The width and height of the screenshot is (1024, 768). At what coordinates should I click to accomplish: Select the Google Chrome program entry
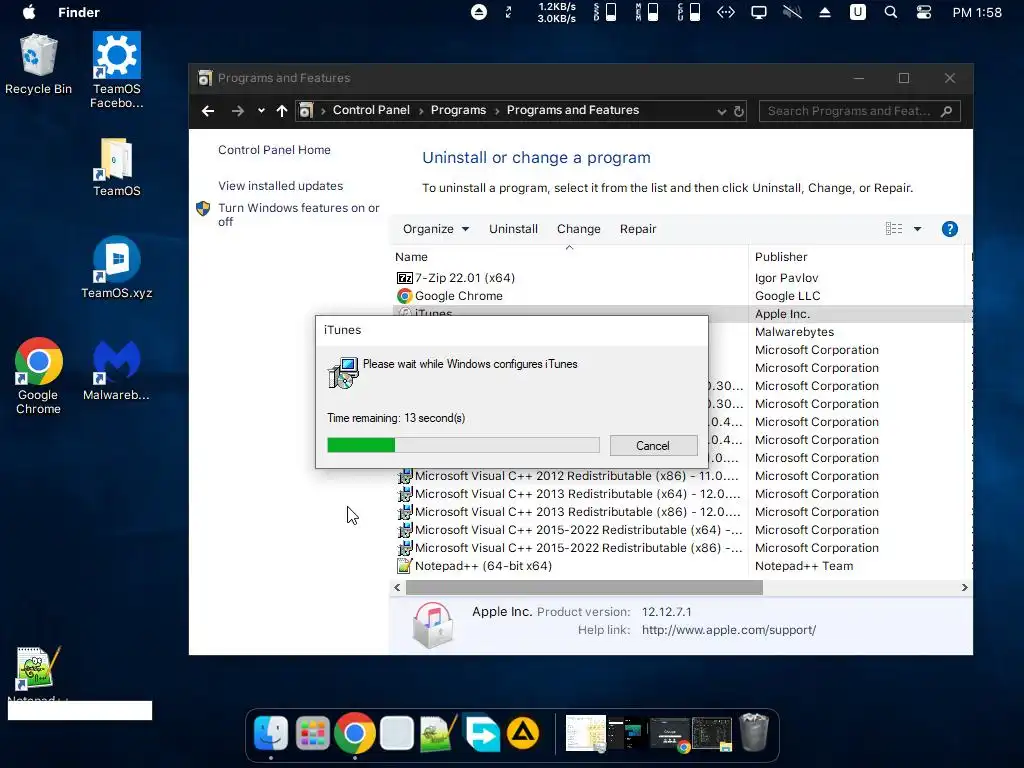[x=458, y=296]
